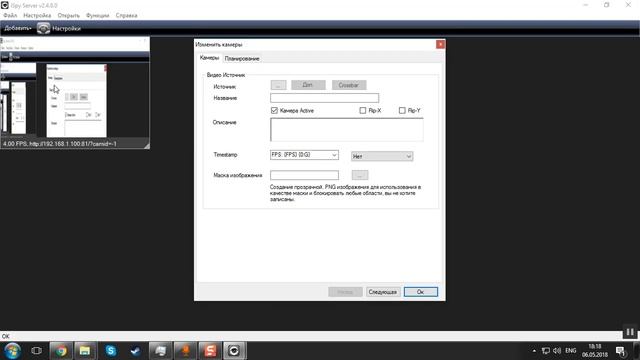Screen dimensions: 640x360
Task: Open the Windows Start button
Action: (x=13, y=351)
